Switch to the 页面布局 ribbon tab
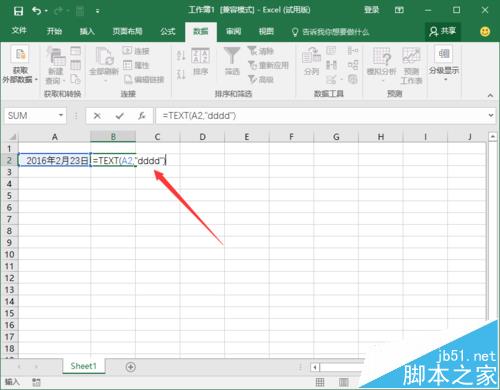Viewport: 500px width, 390px height. point(127,31)
